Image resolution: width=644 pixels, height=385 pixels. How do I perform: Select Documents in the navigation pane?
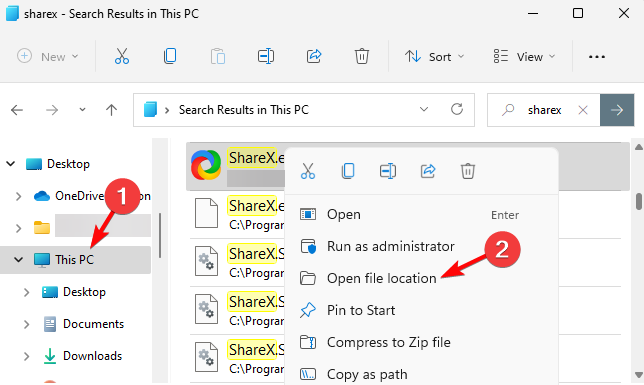[93, 324]
